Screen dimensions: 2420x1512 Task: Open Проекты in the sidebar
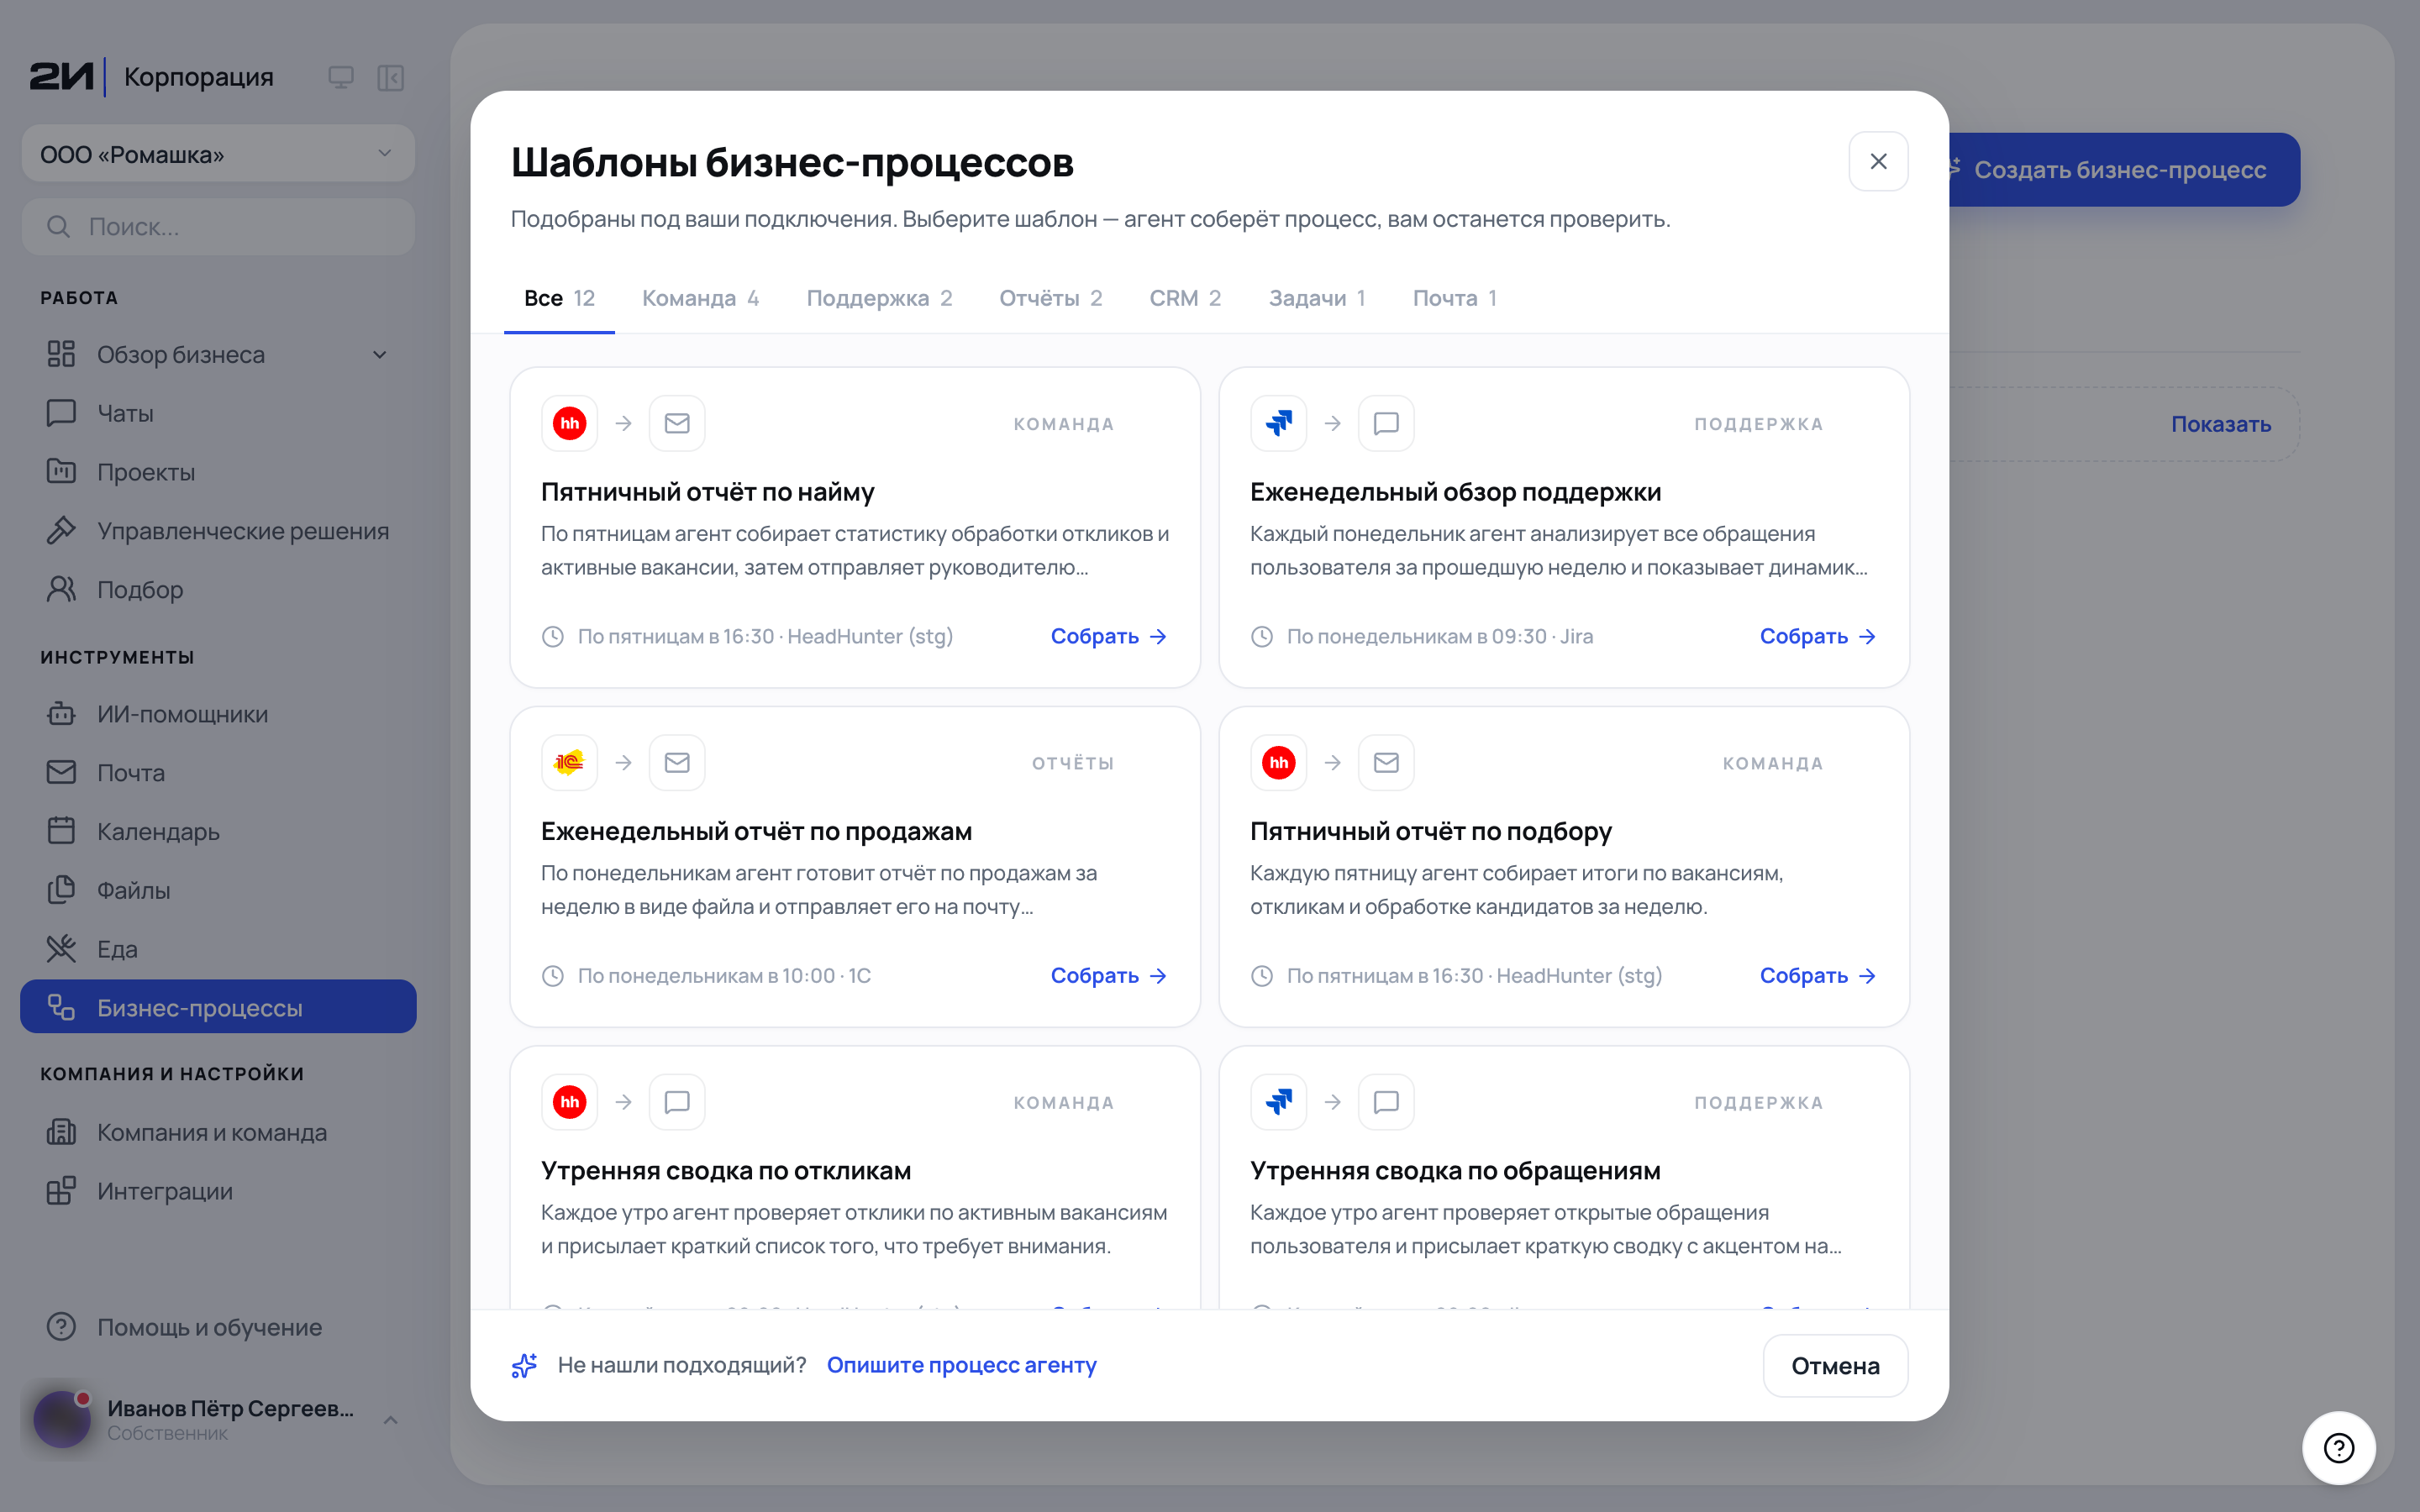click(x=218, y=472)
